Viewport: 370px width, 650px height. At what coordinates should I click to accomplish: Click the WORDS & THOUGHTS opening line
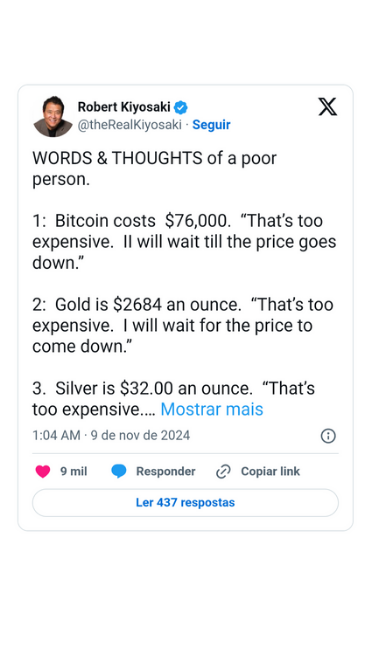[154, 169]
